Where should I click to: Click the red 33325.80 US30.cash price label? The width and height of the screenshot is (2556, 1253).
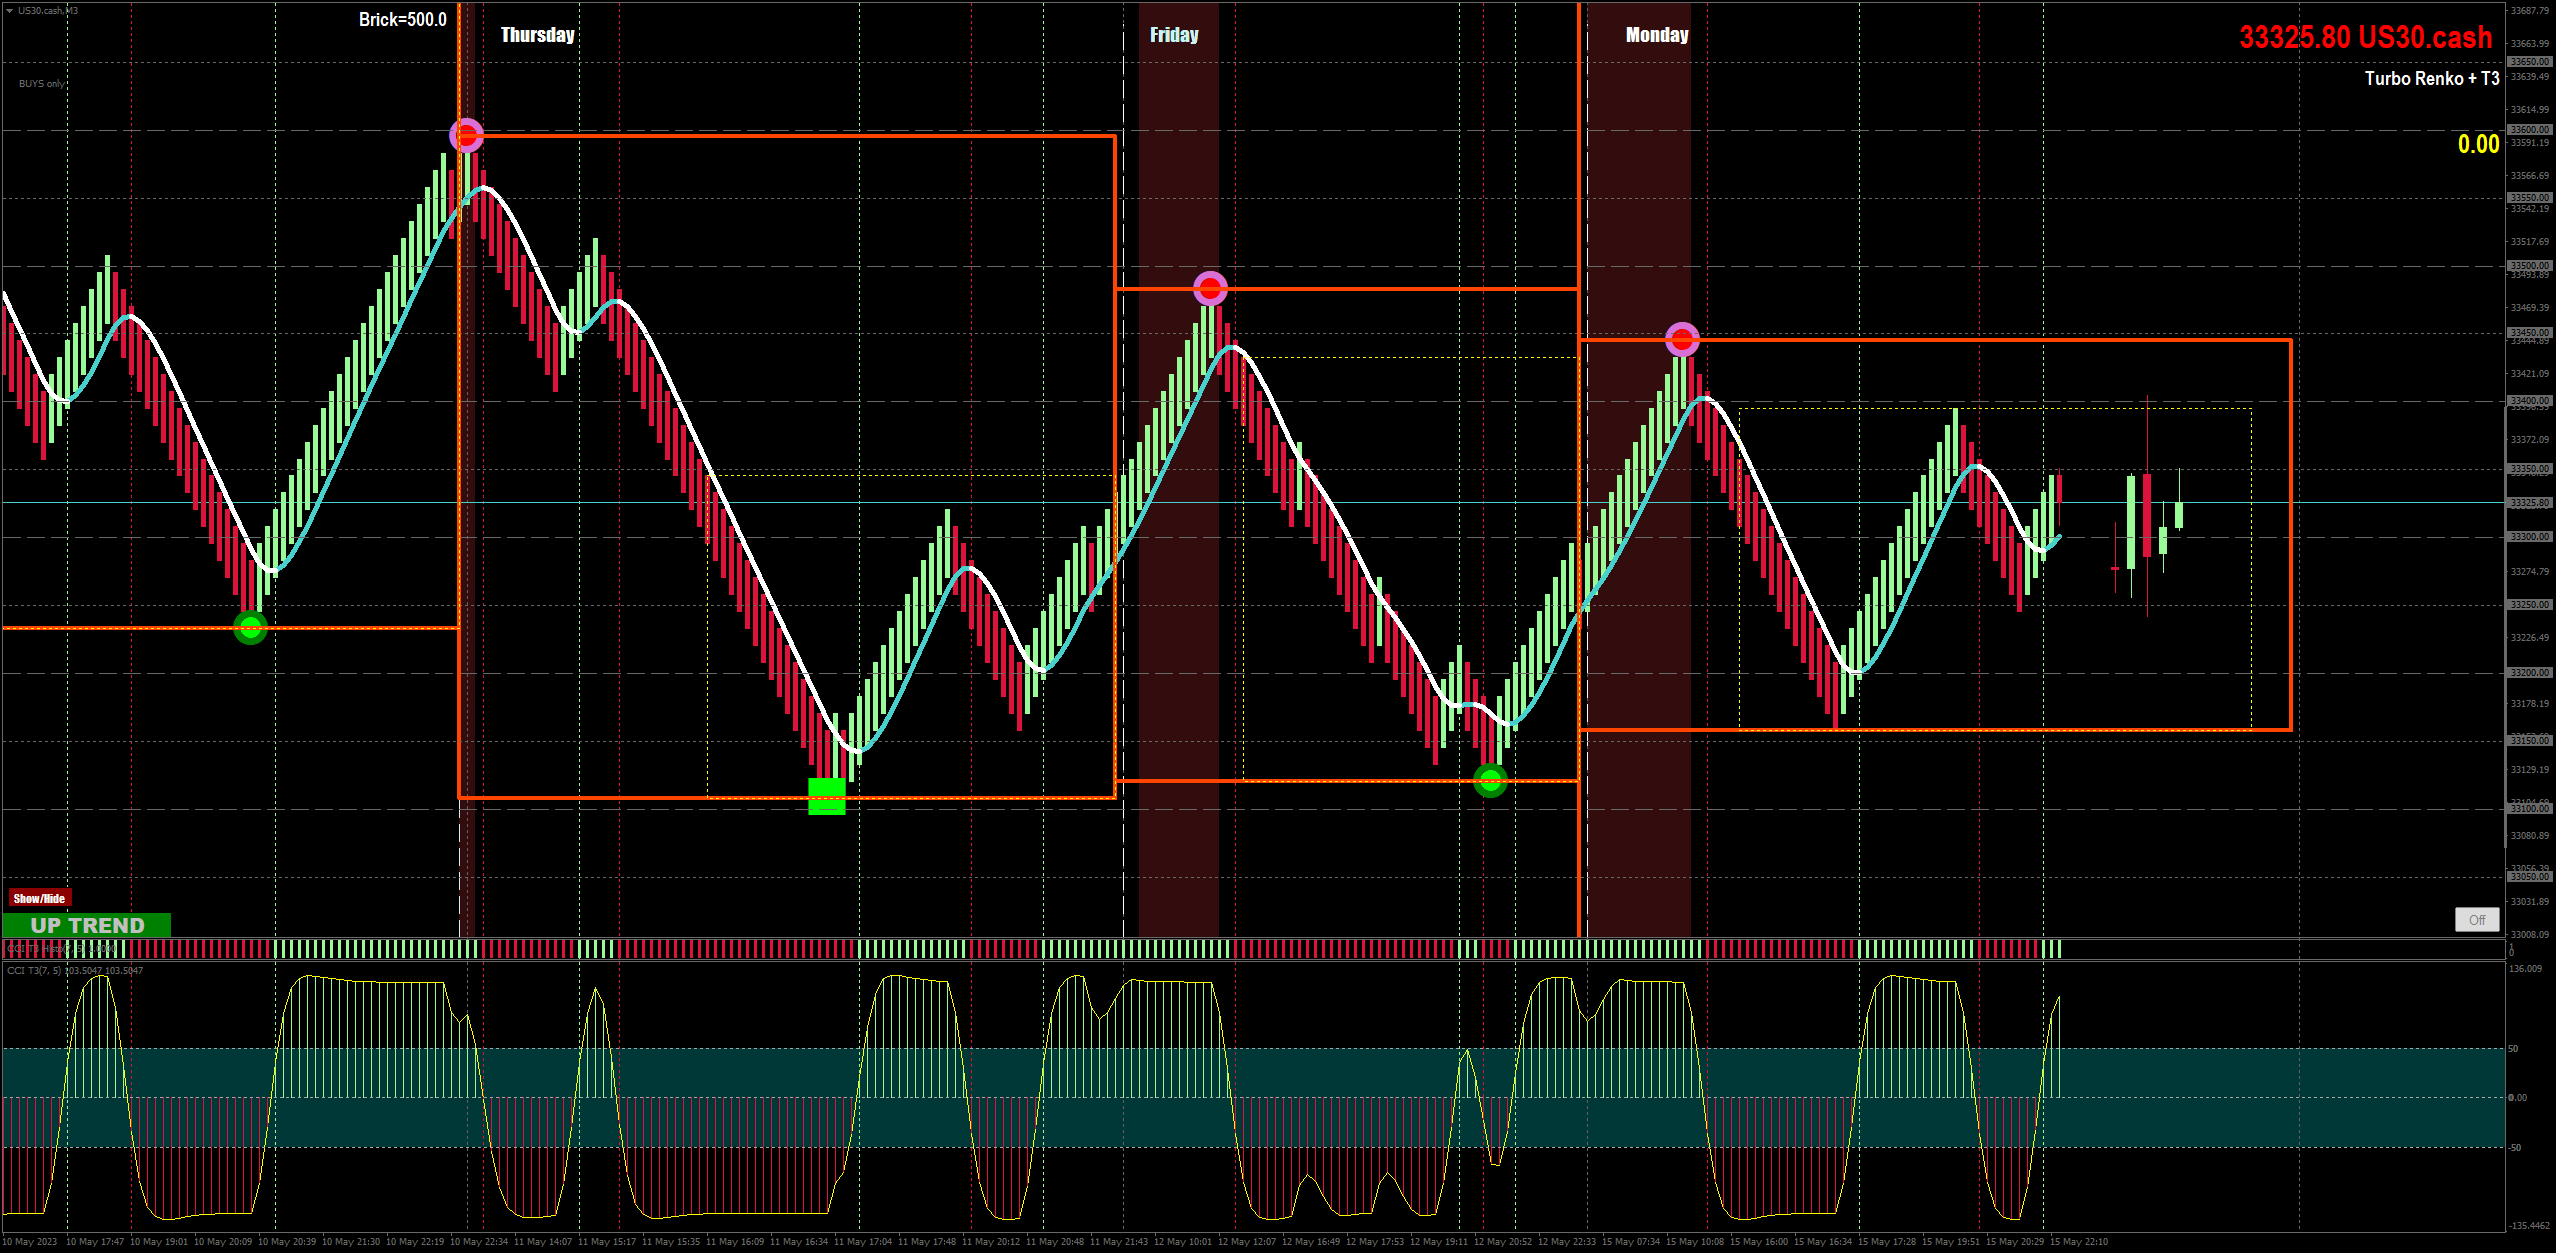[2365, 37]
